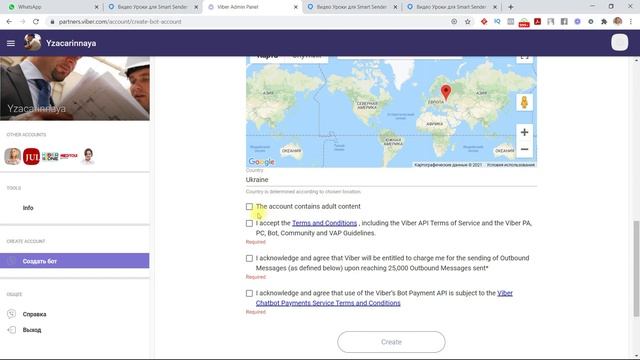
Task: Click the address bar URL
Action: click(120, 22)
